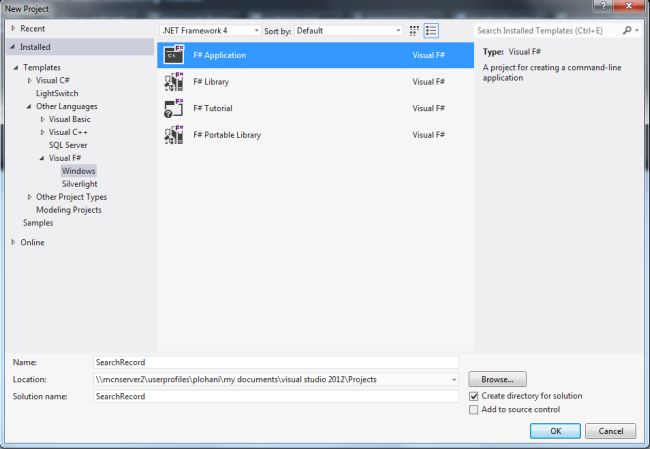The image size is (650, 449).
Task: Click the Other Languages tree label
Action: coord(67,107)
